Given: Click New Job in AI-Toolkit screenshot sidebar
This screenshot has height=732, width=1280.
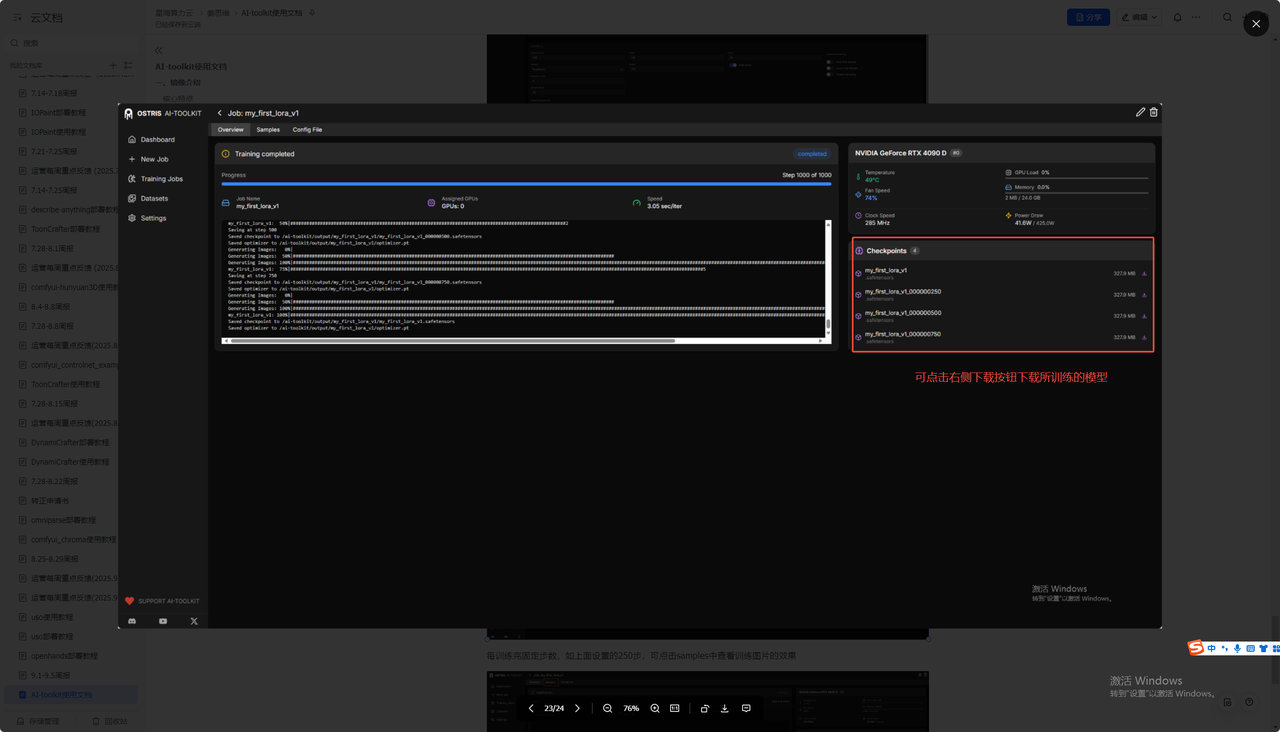Looking at the screenshot, I should [x=147, y=159].
